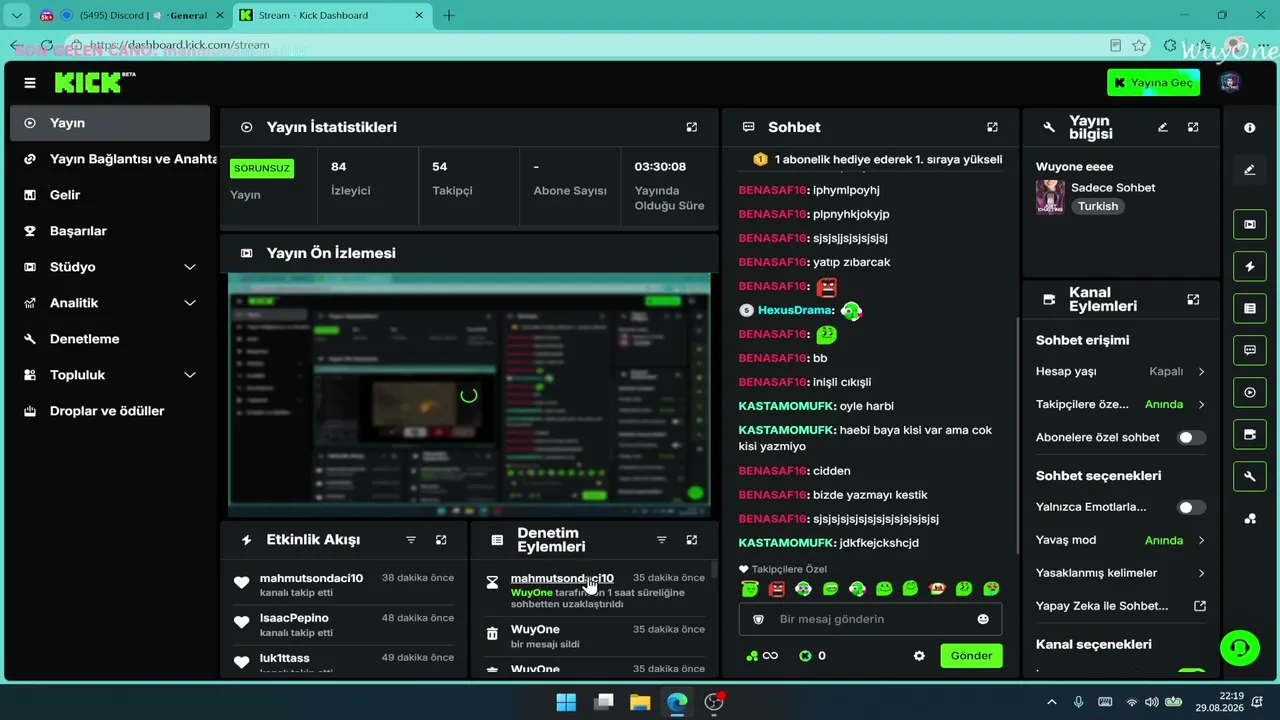
Task: Click the KICK logo in the header
Action: tap(95, 82)
